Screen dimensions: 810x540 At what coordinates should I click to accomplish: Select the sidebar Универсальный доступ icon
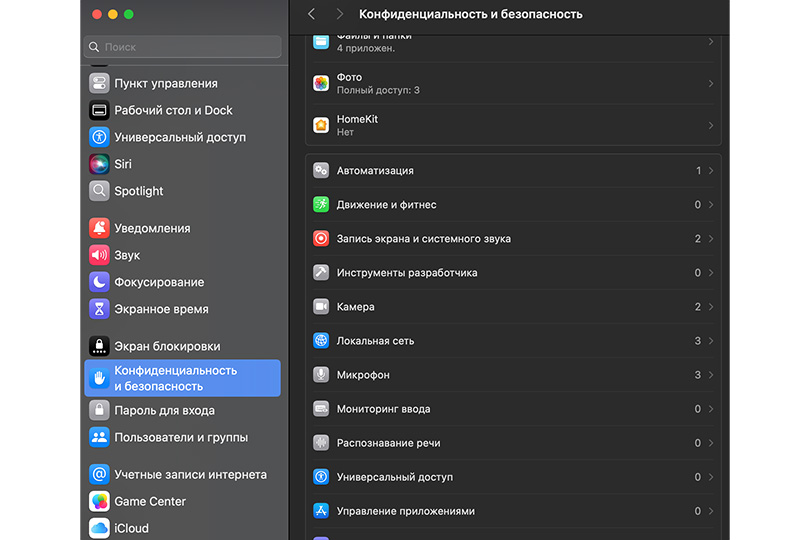pyautogui.click(x=99, y=137)
